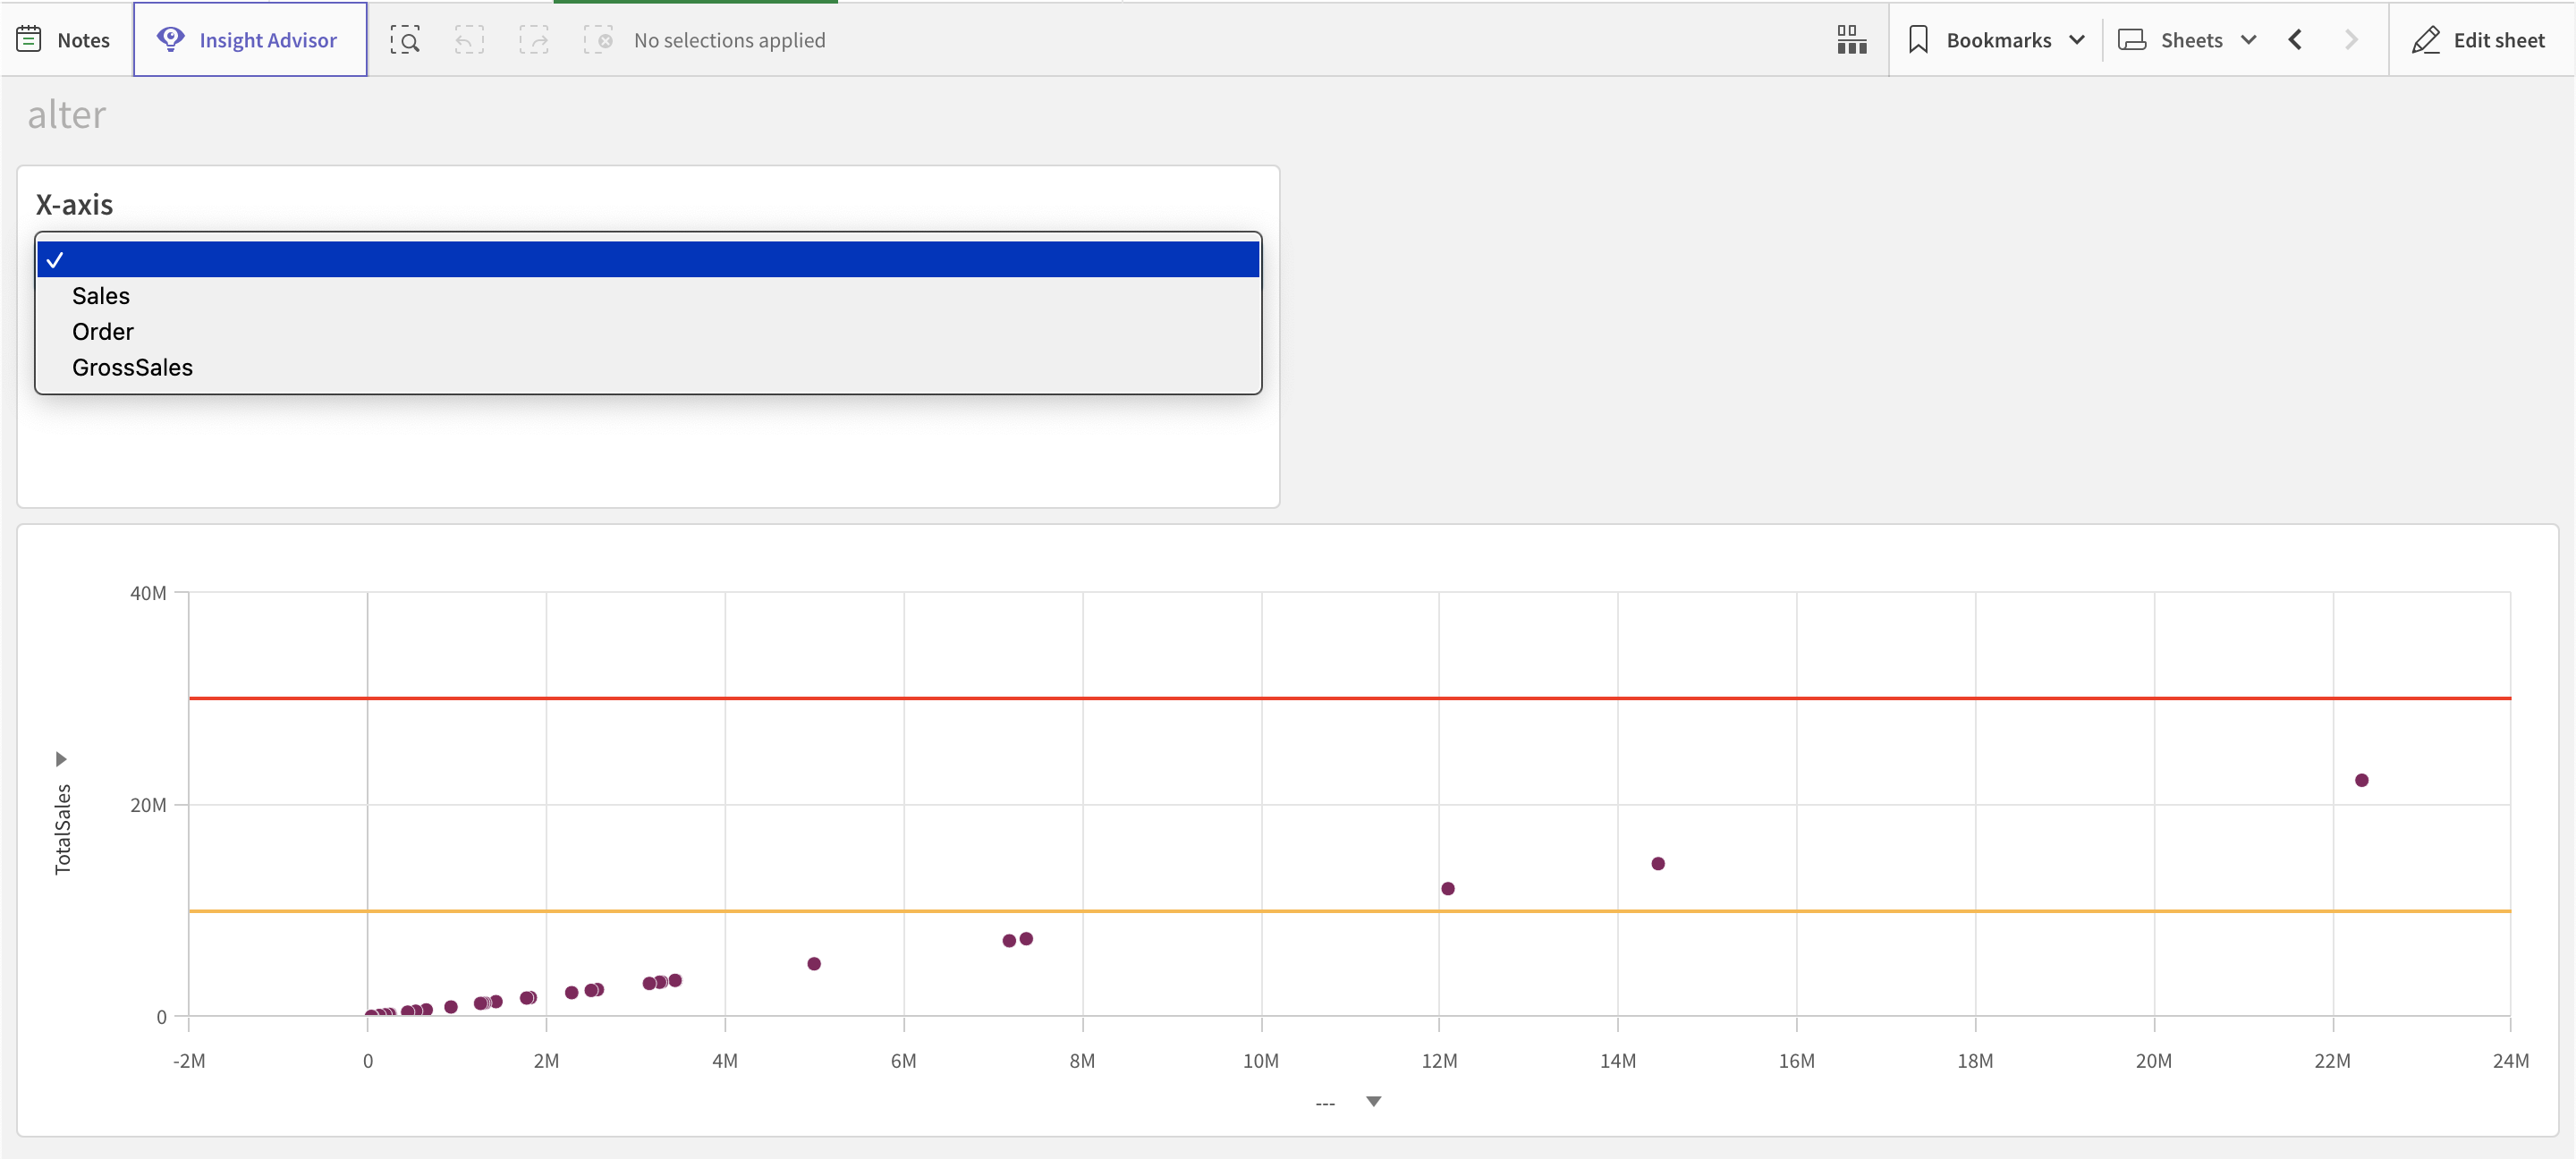Image resolution: width=2576 pixels, height=1159 pixels.
Task: Click the Bookmarks bookmark icon
Action: point(1920,40)
